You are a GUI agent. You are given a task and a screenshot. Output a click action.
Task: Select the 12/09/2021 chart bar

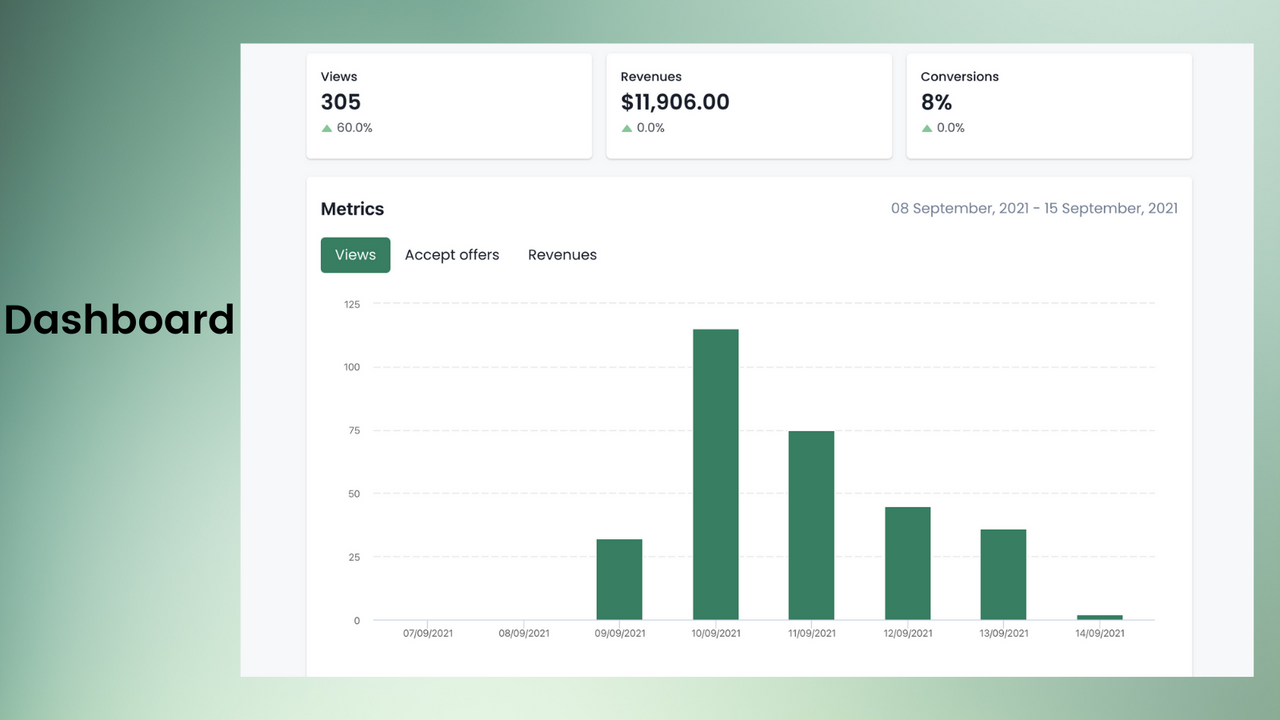pos(907,560)
